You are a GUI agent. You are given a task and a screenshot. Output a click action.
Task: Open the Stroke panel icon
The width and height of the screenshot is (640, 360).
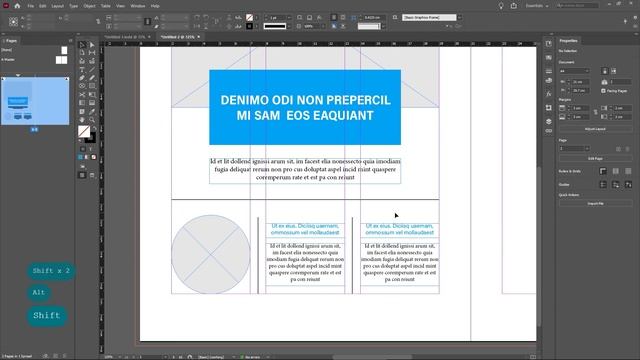[x=549, y=71]
